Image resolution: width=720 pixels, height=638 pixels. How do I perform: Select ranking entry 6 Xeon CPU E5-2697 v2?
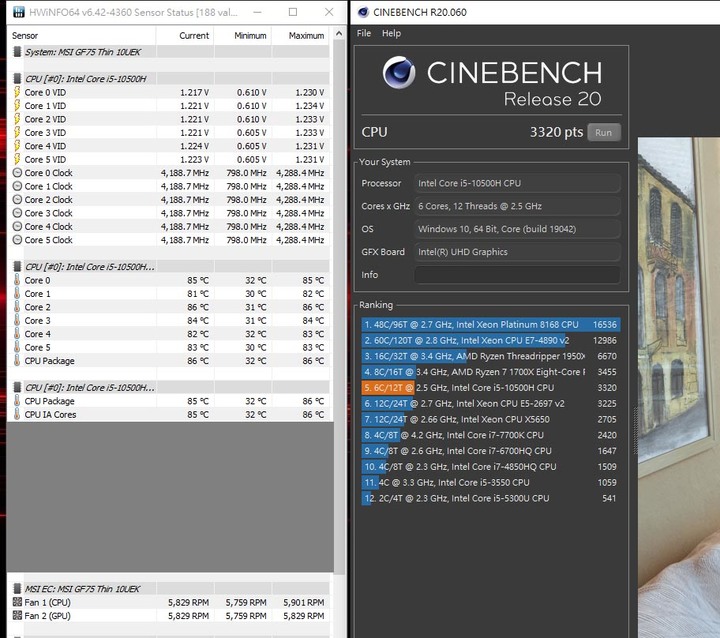point(490,403)
